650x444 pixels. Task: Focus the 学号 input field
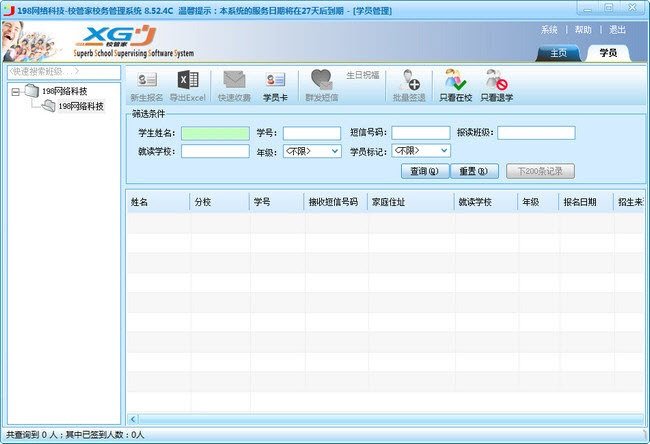(312, 133)
